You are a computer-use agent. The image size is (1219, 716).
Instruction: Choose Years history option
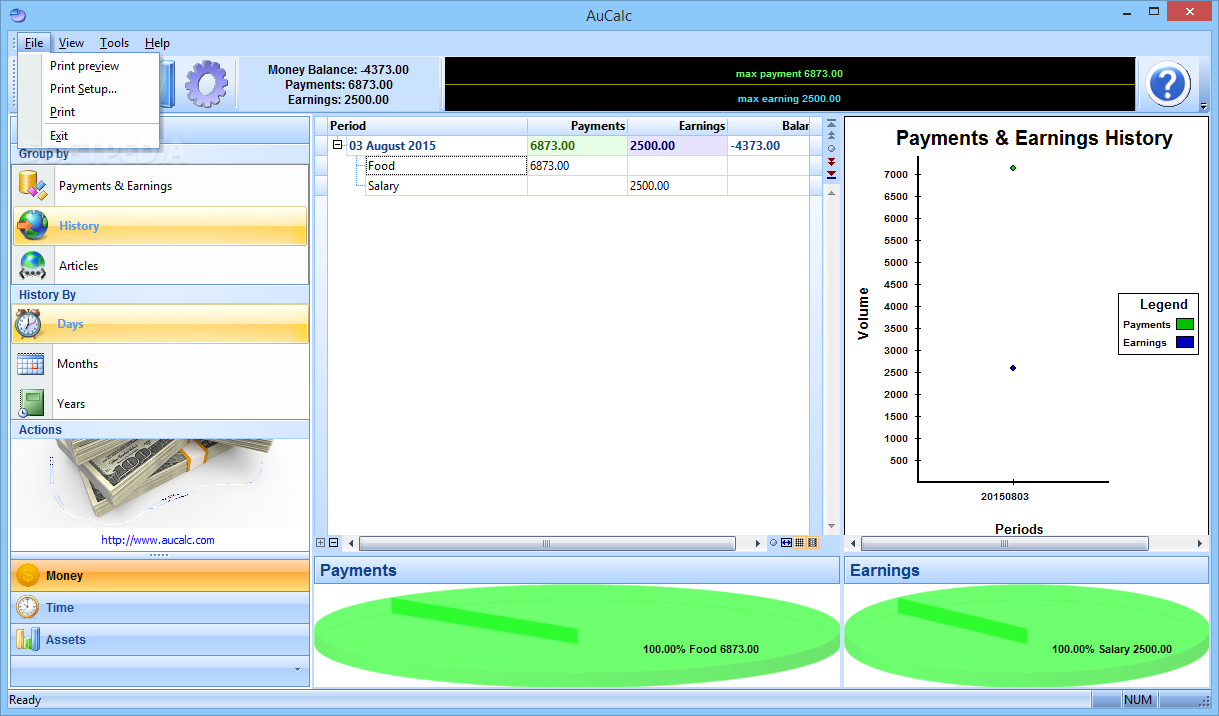[x=160, y=404]
